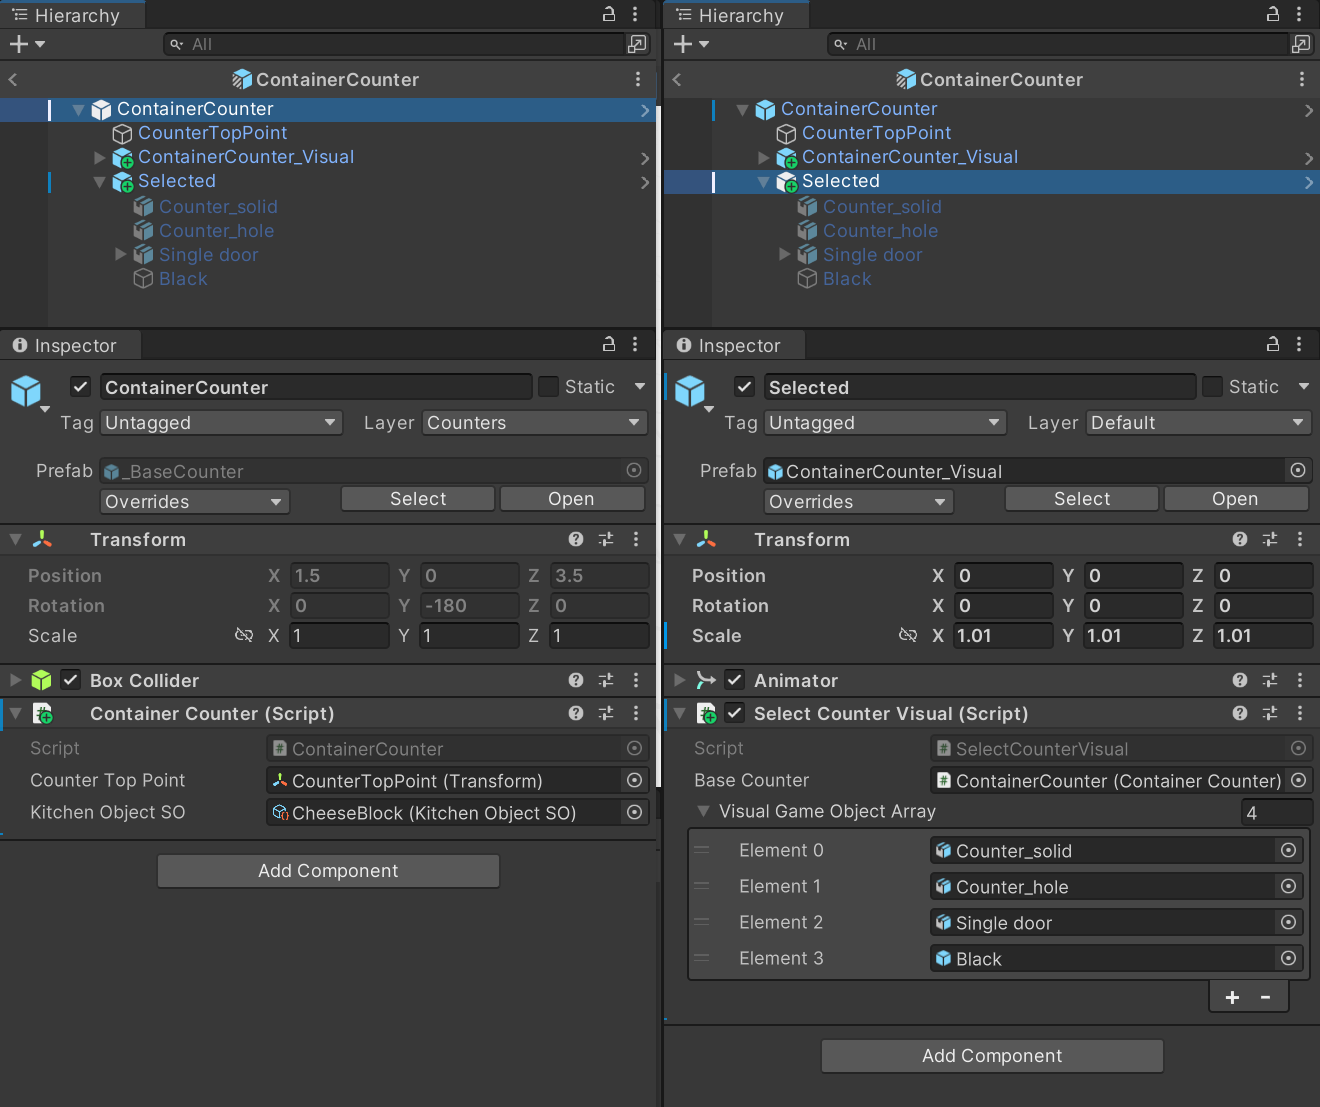This screenshot has height=1107, width=1320.
Task: Open the three-dot menu of Select Counter Visual
Action: (1300, 713)
